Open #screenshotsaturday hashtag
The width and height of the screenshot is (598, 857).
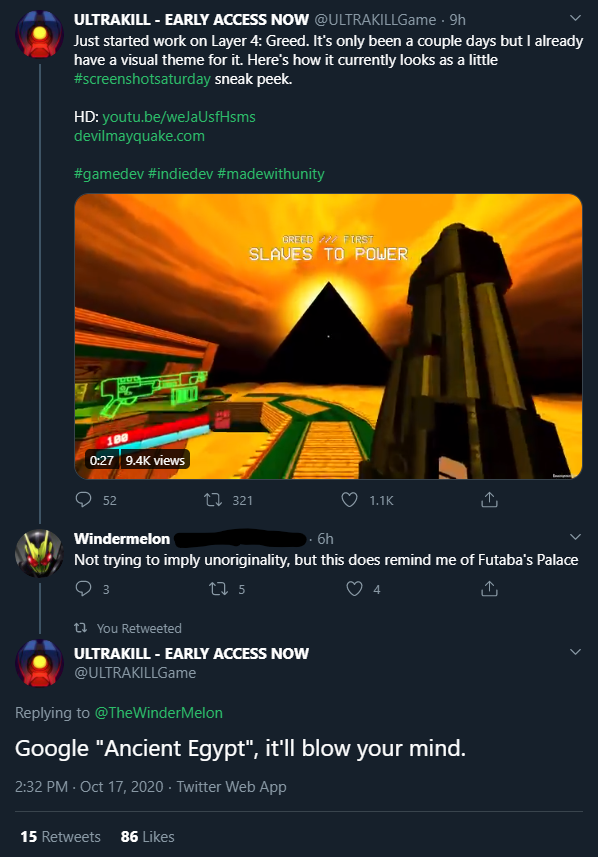142,79
